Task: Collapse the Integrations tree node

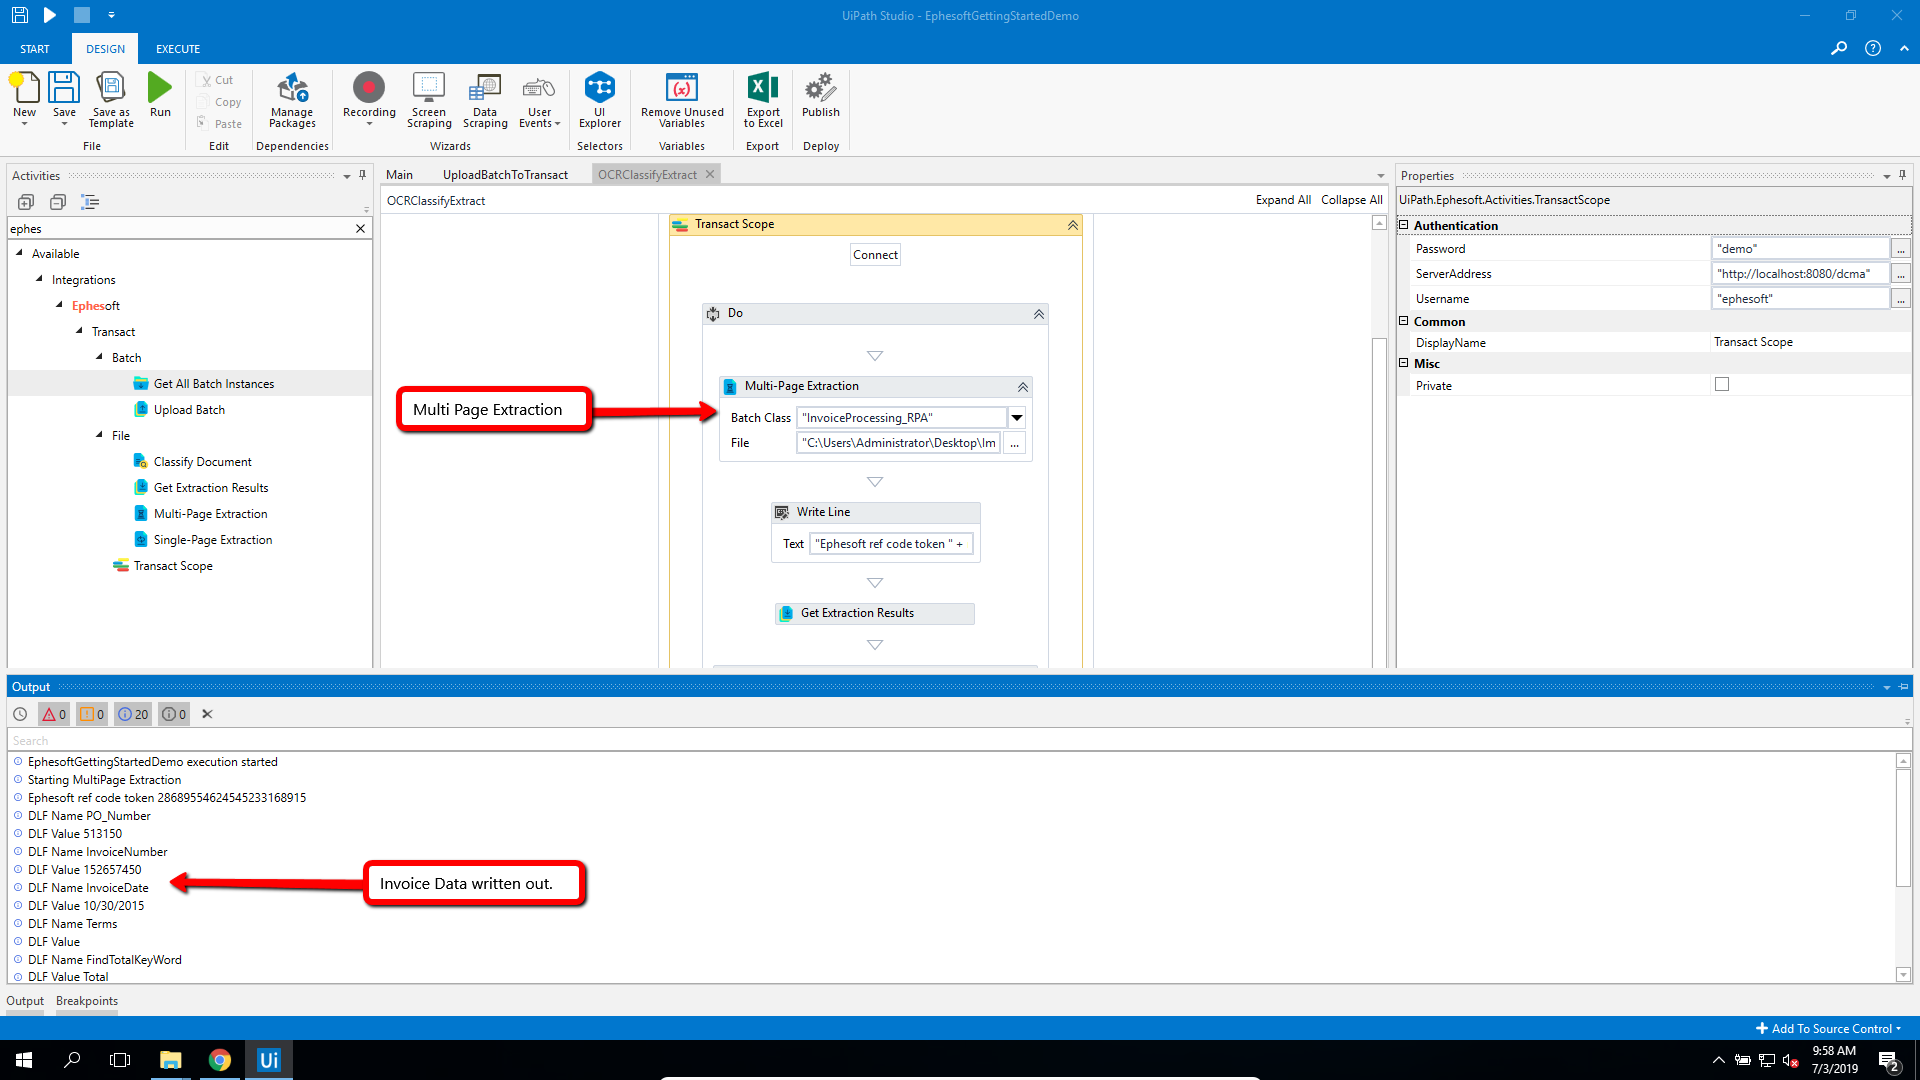Action: pos(39,279)
